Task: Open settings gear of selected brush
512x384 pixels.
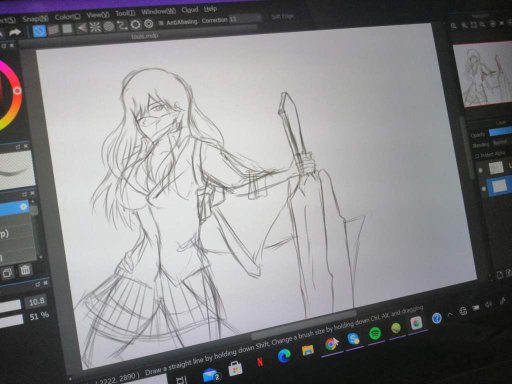Action: click(23, 207)
